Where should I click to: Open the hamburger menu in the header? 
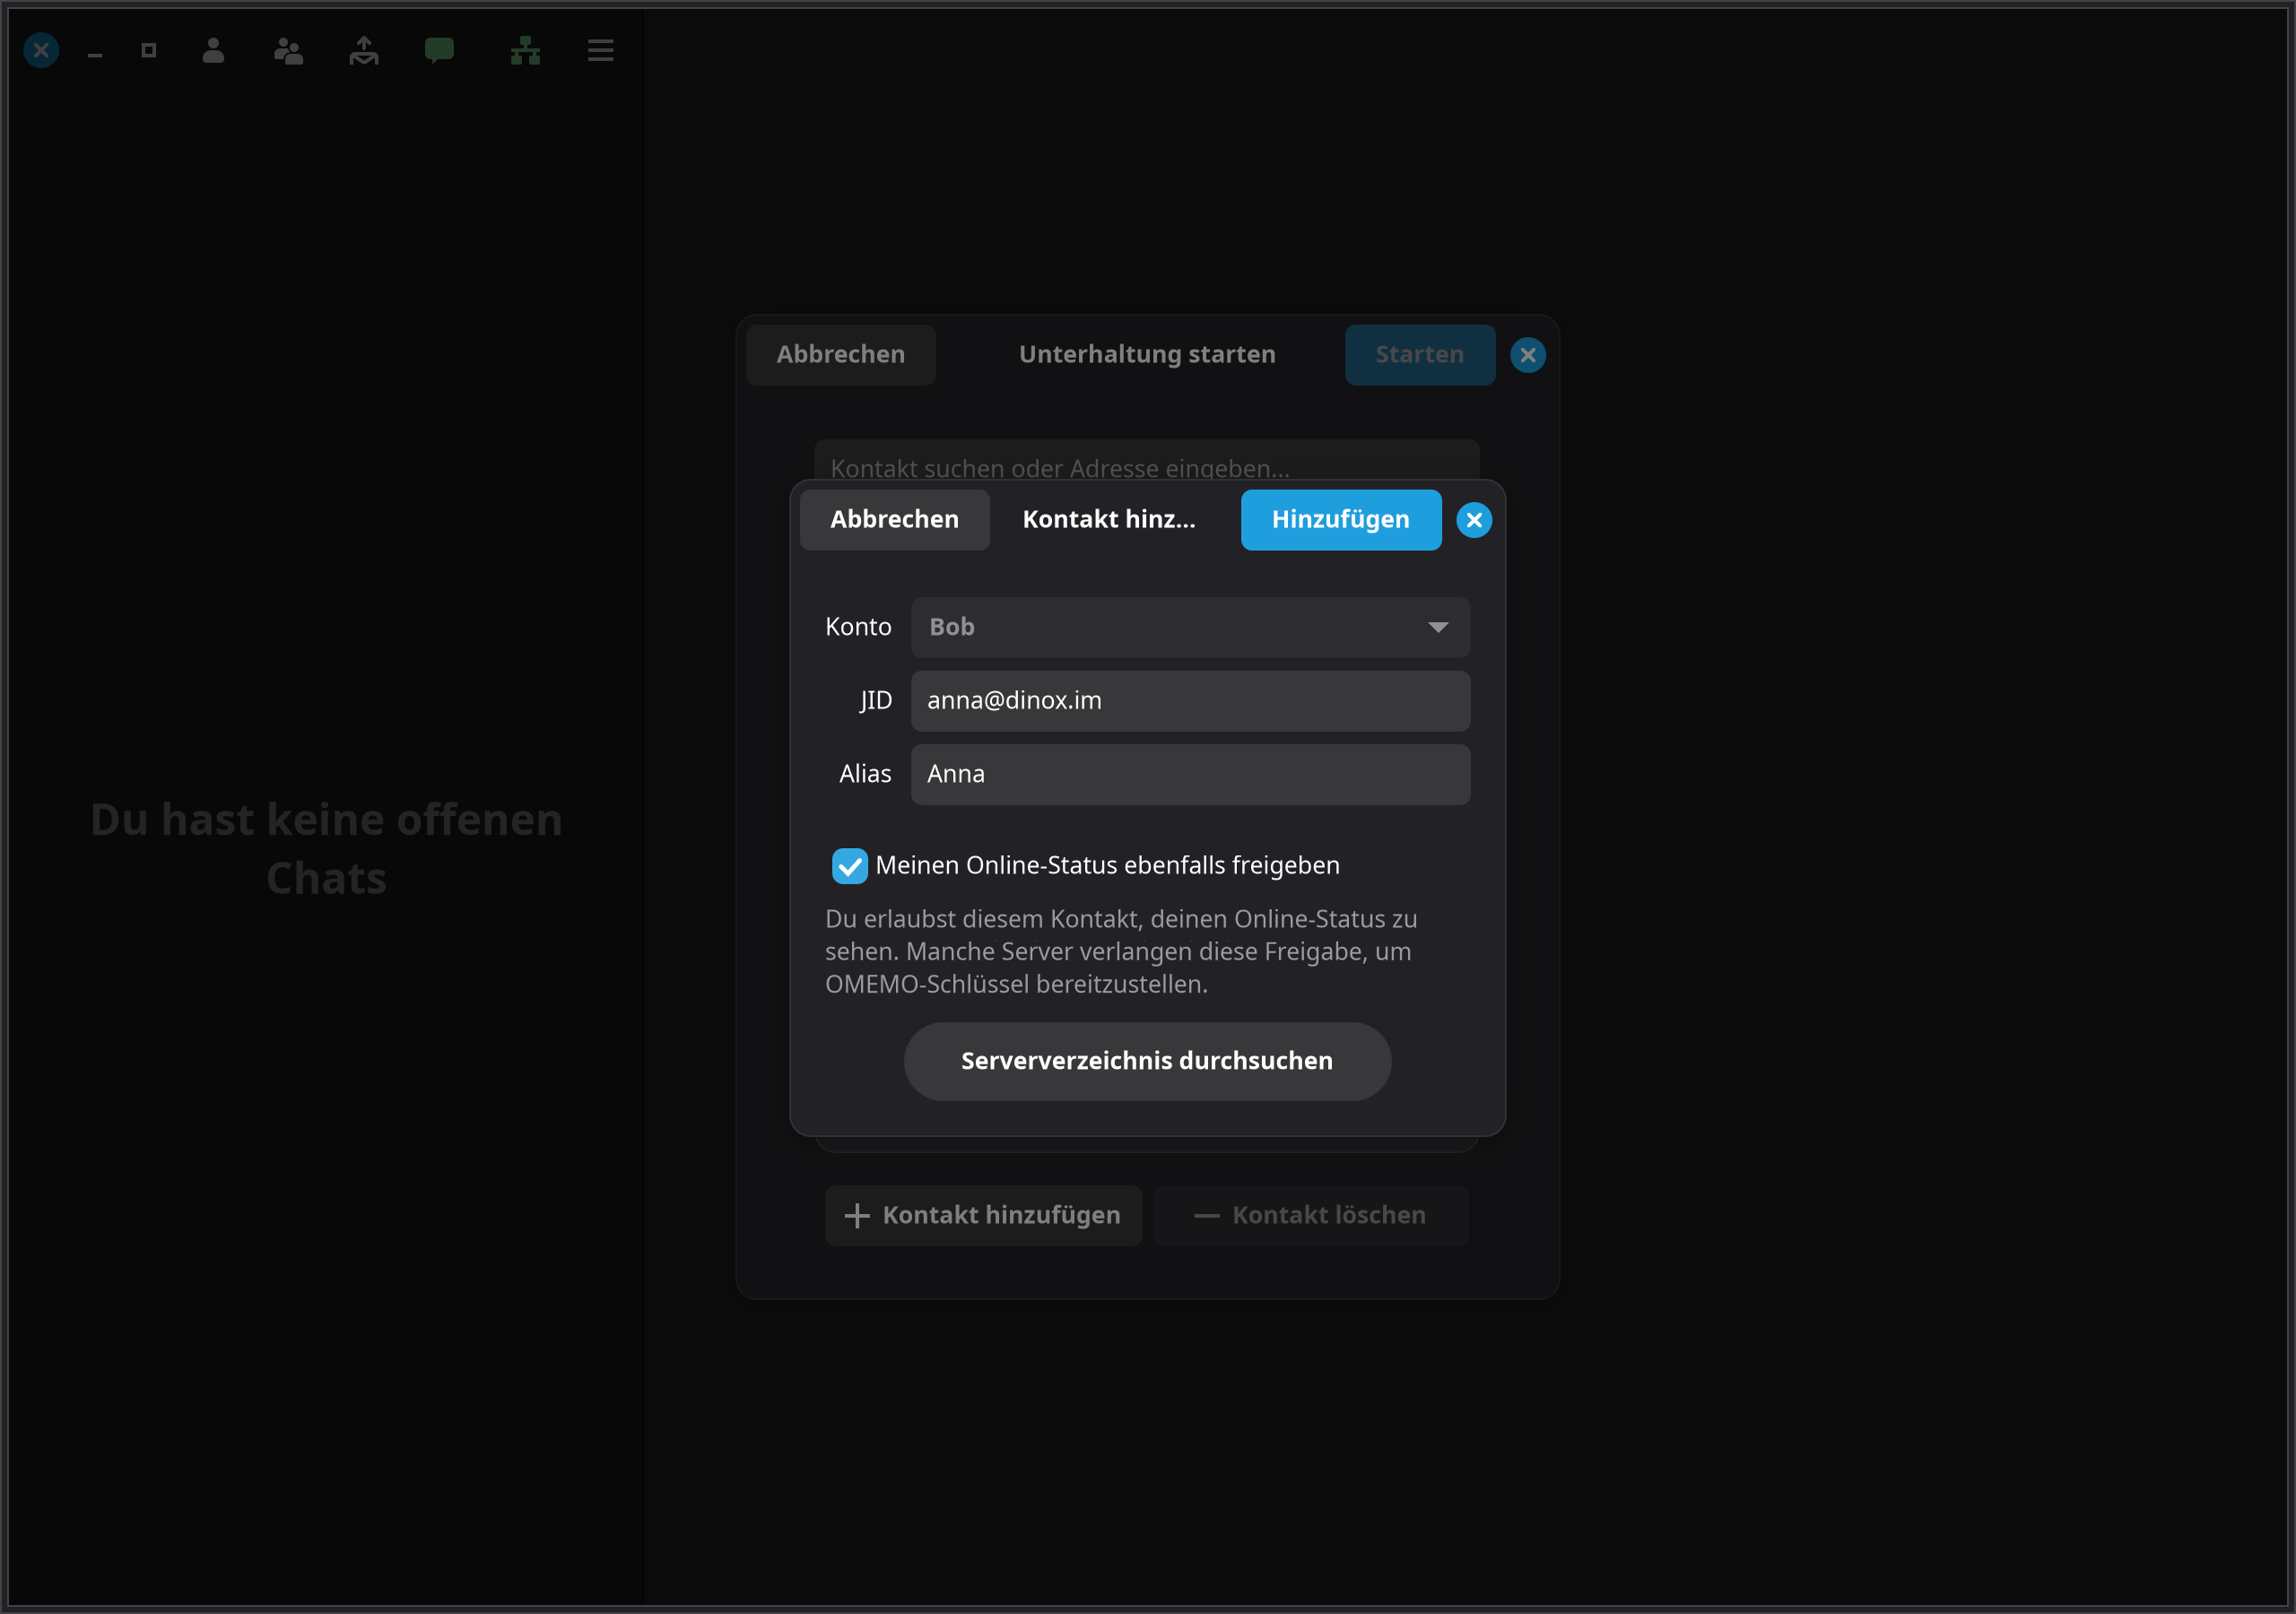point(600,50)
